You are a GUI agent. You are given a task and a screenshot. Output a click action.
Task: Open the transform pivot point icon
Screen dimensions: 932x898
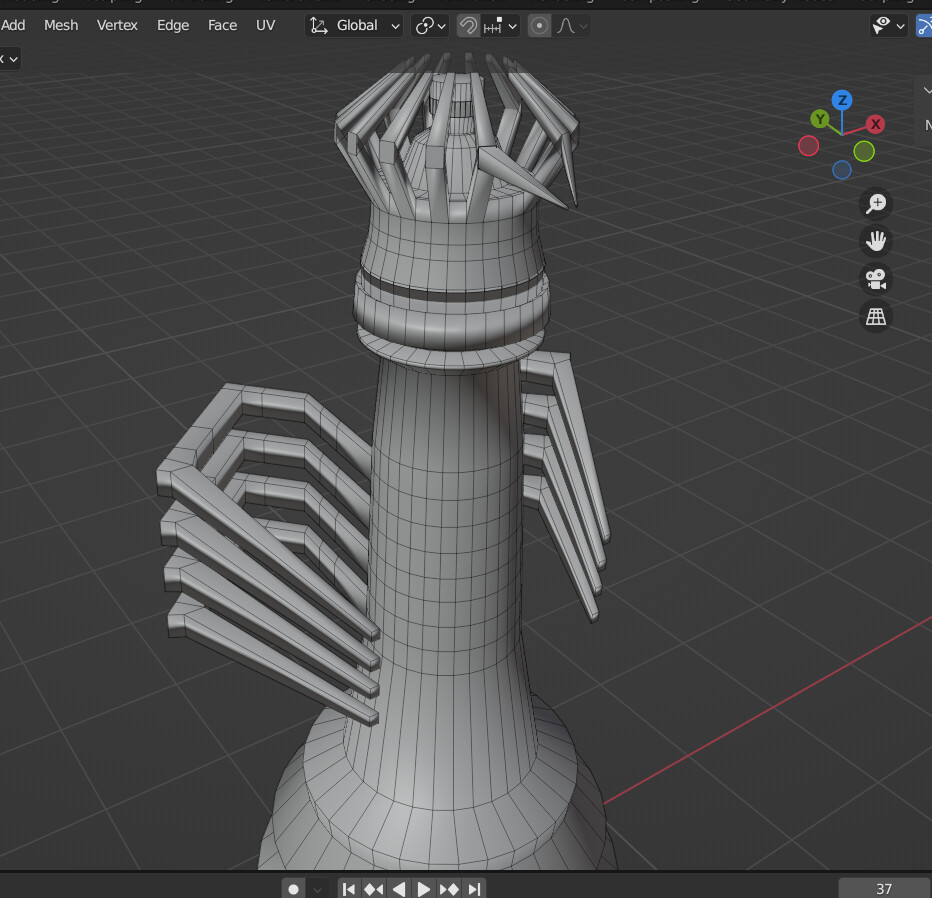point(423,25)
